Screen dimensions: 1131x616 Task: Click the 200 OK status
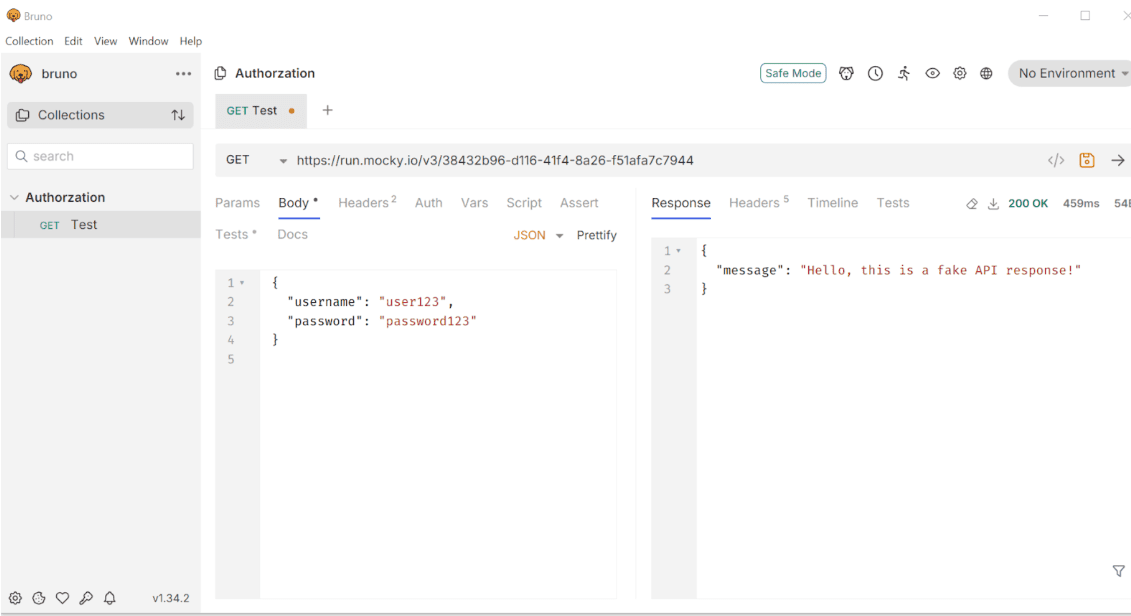(1028, 203)
